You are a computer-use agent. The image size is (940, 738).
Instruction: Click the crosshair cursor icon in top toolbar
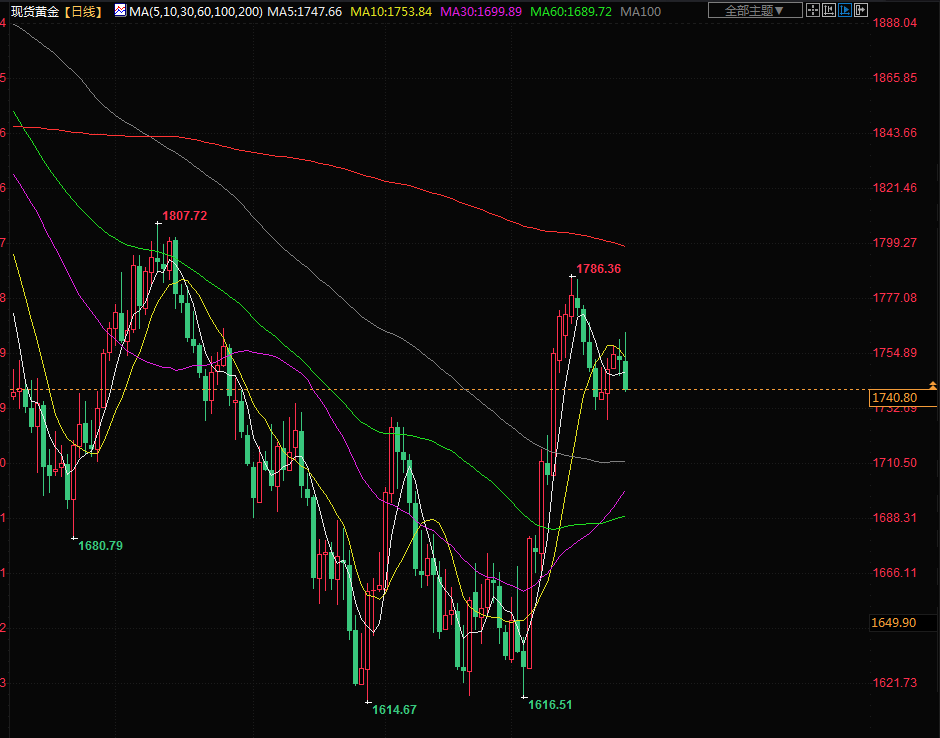point(813,11)
